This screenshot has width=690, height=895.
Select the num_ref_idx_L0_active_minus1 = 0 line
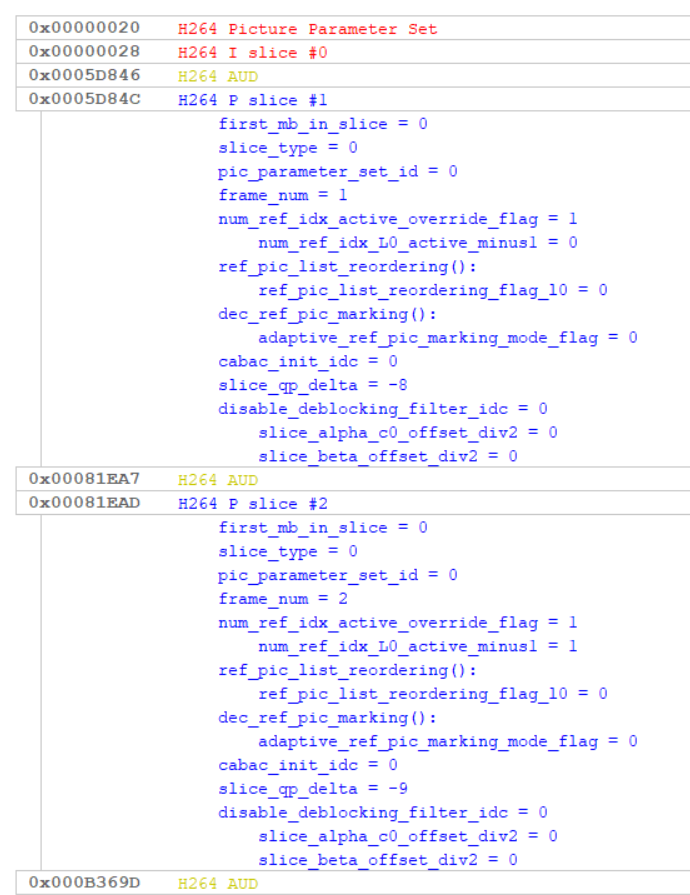pos(418,243)
